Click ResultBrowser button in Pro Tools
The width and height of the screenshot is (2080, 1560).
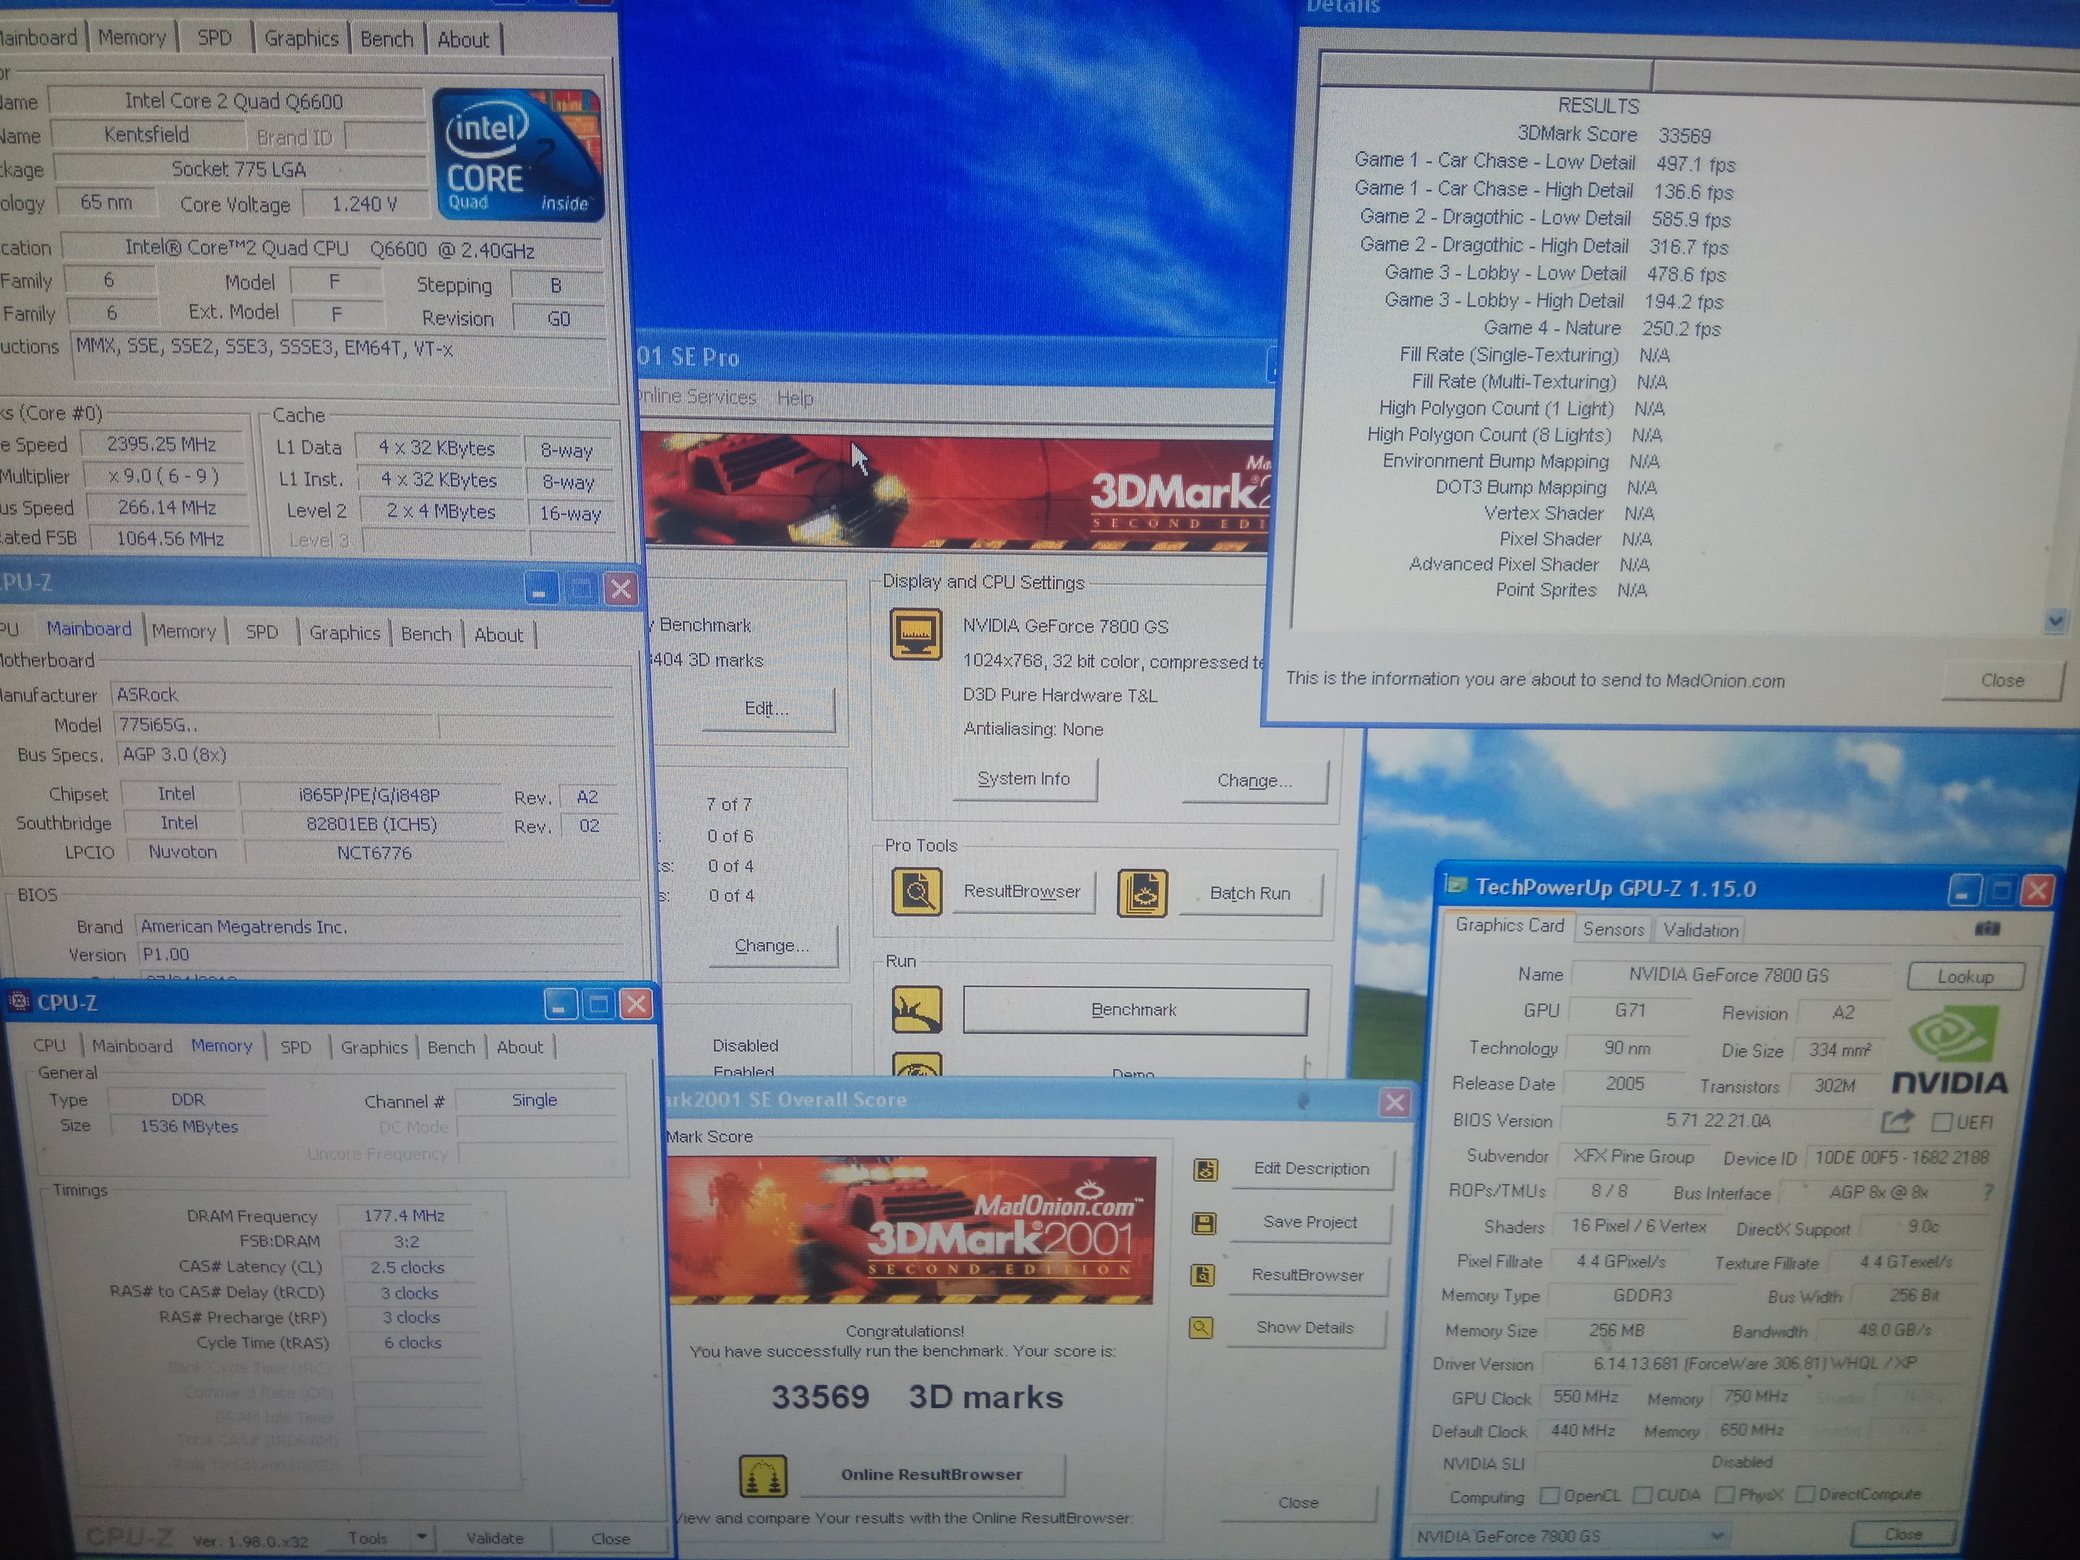pos(1022,891)
